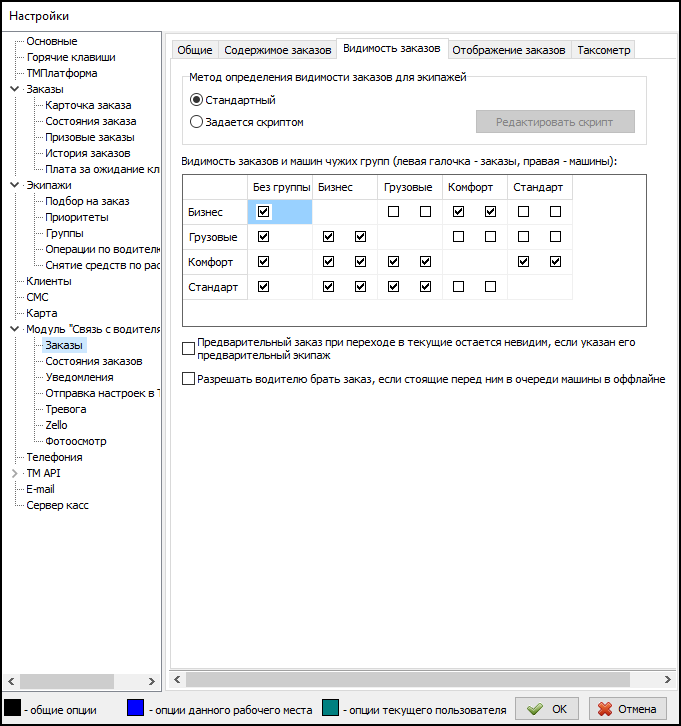Select Телефония in the settings tree
The height and width of the screenshot is (726, 681).
[x=54, y=457]
